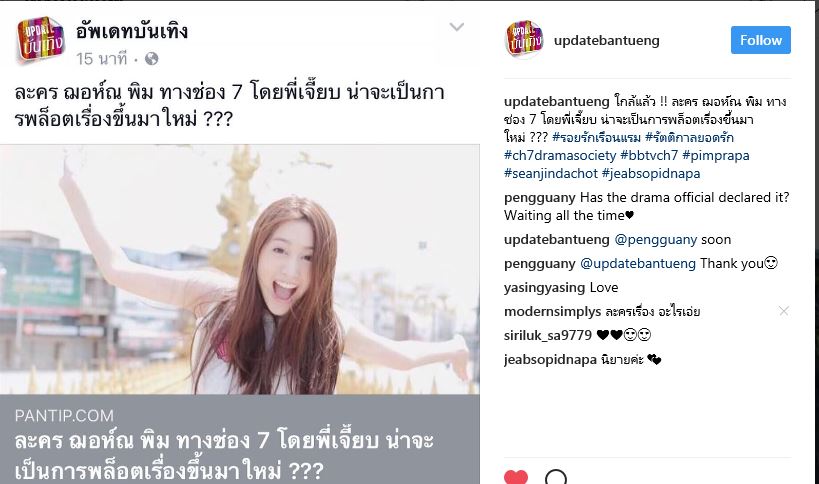
Task: Delete the modernsimplys comment with X
Action: pyautogui.click(x=783, y=311)
